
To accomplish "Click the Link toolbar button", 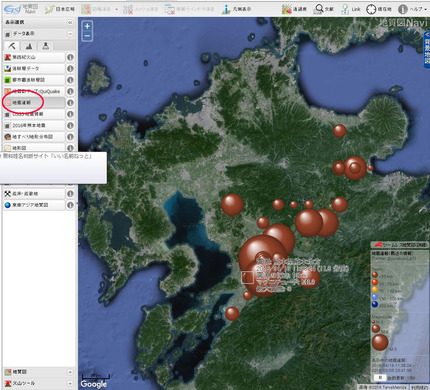I will (x=351, y=9).
